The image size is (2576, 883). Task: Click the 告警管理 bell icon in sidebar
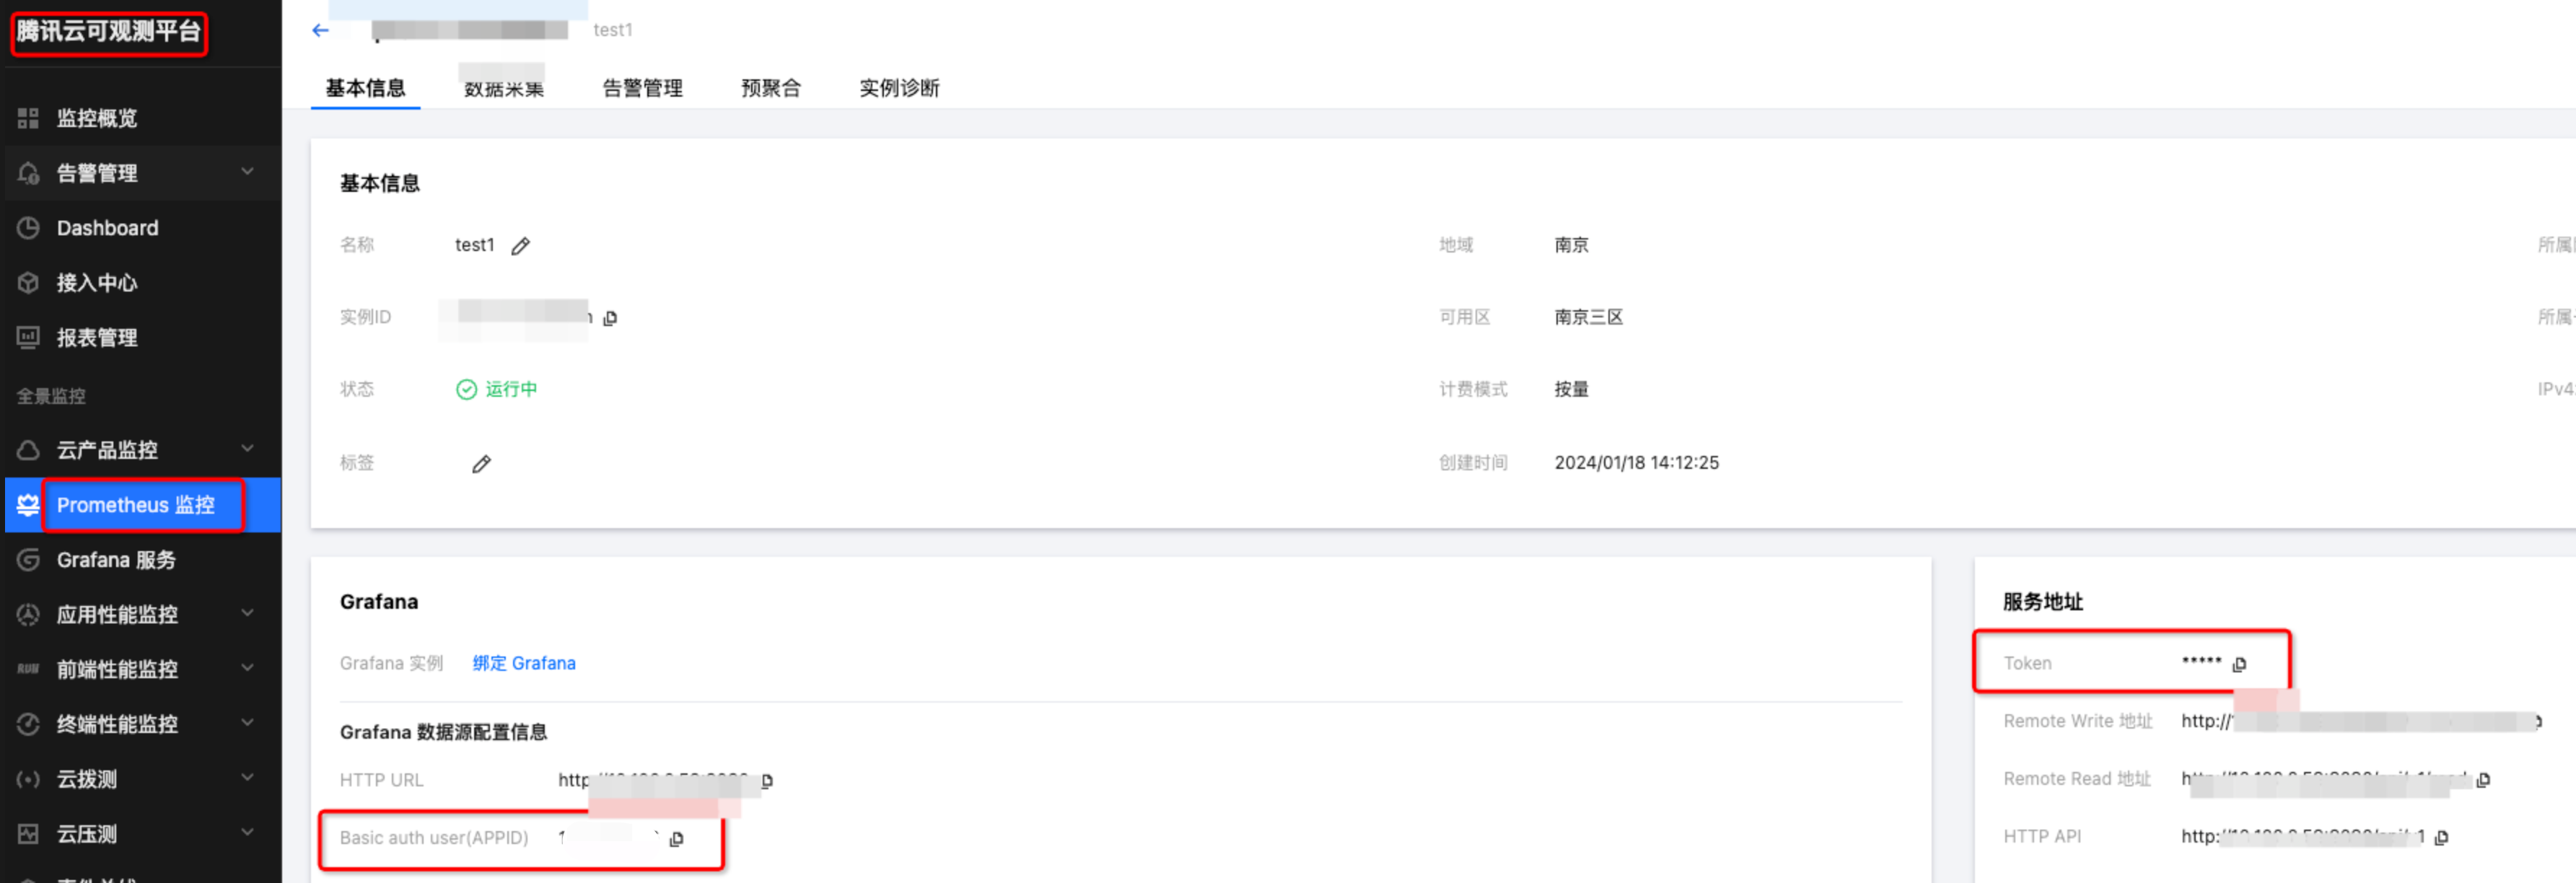click(x=28, y=173)
